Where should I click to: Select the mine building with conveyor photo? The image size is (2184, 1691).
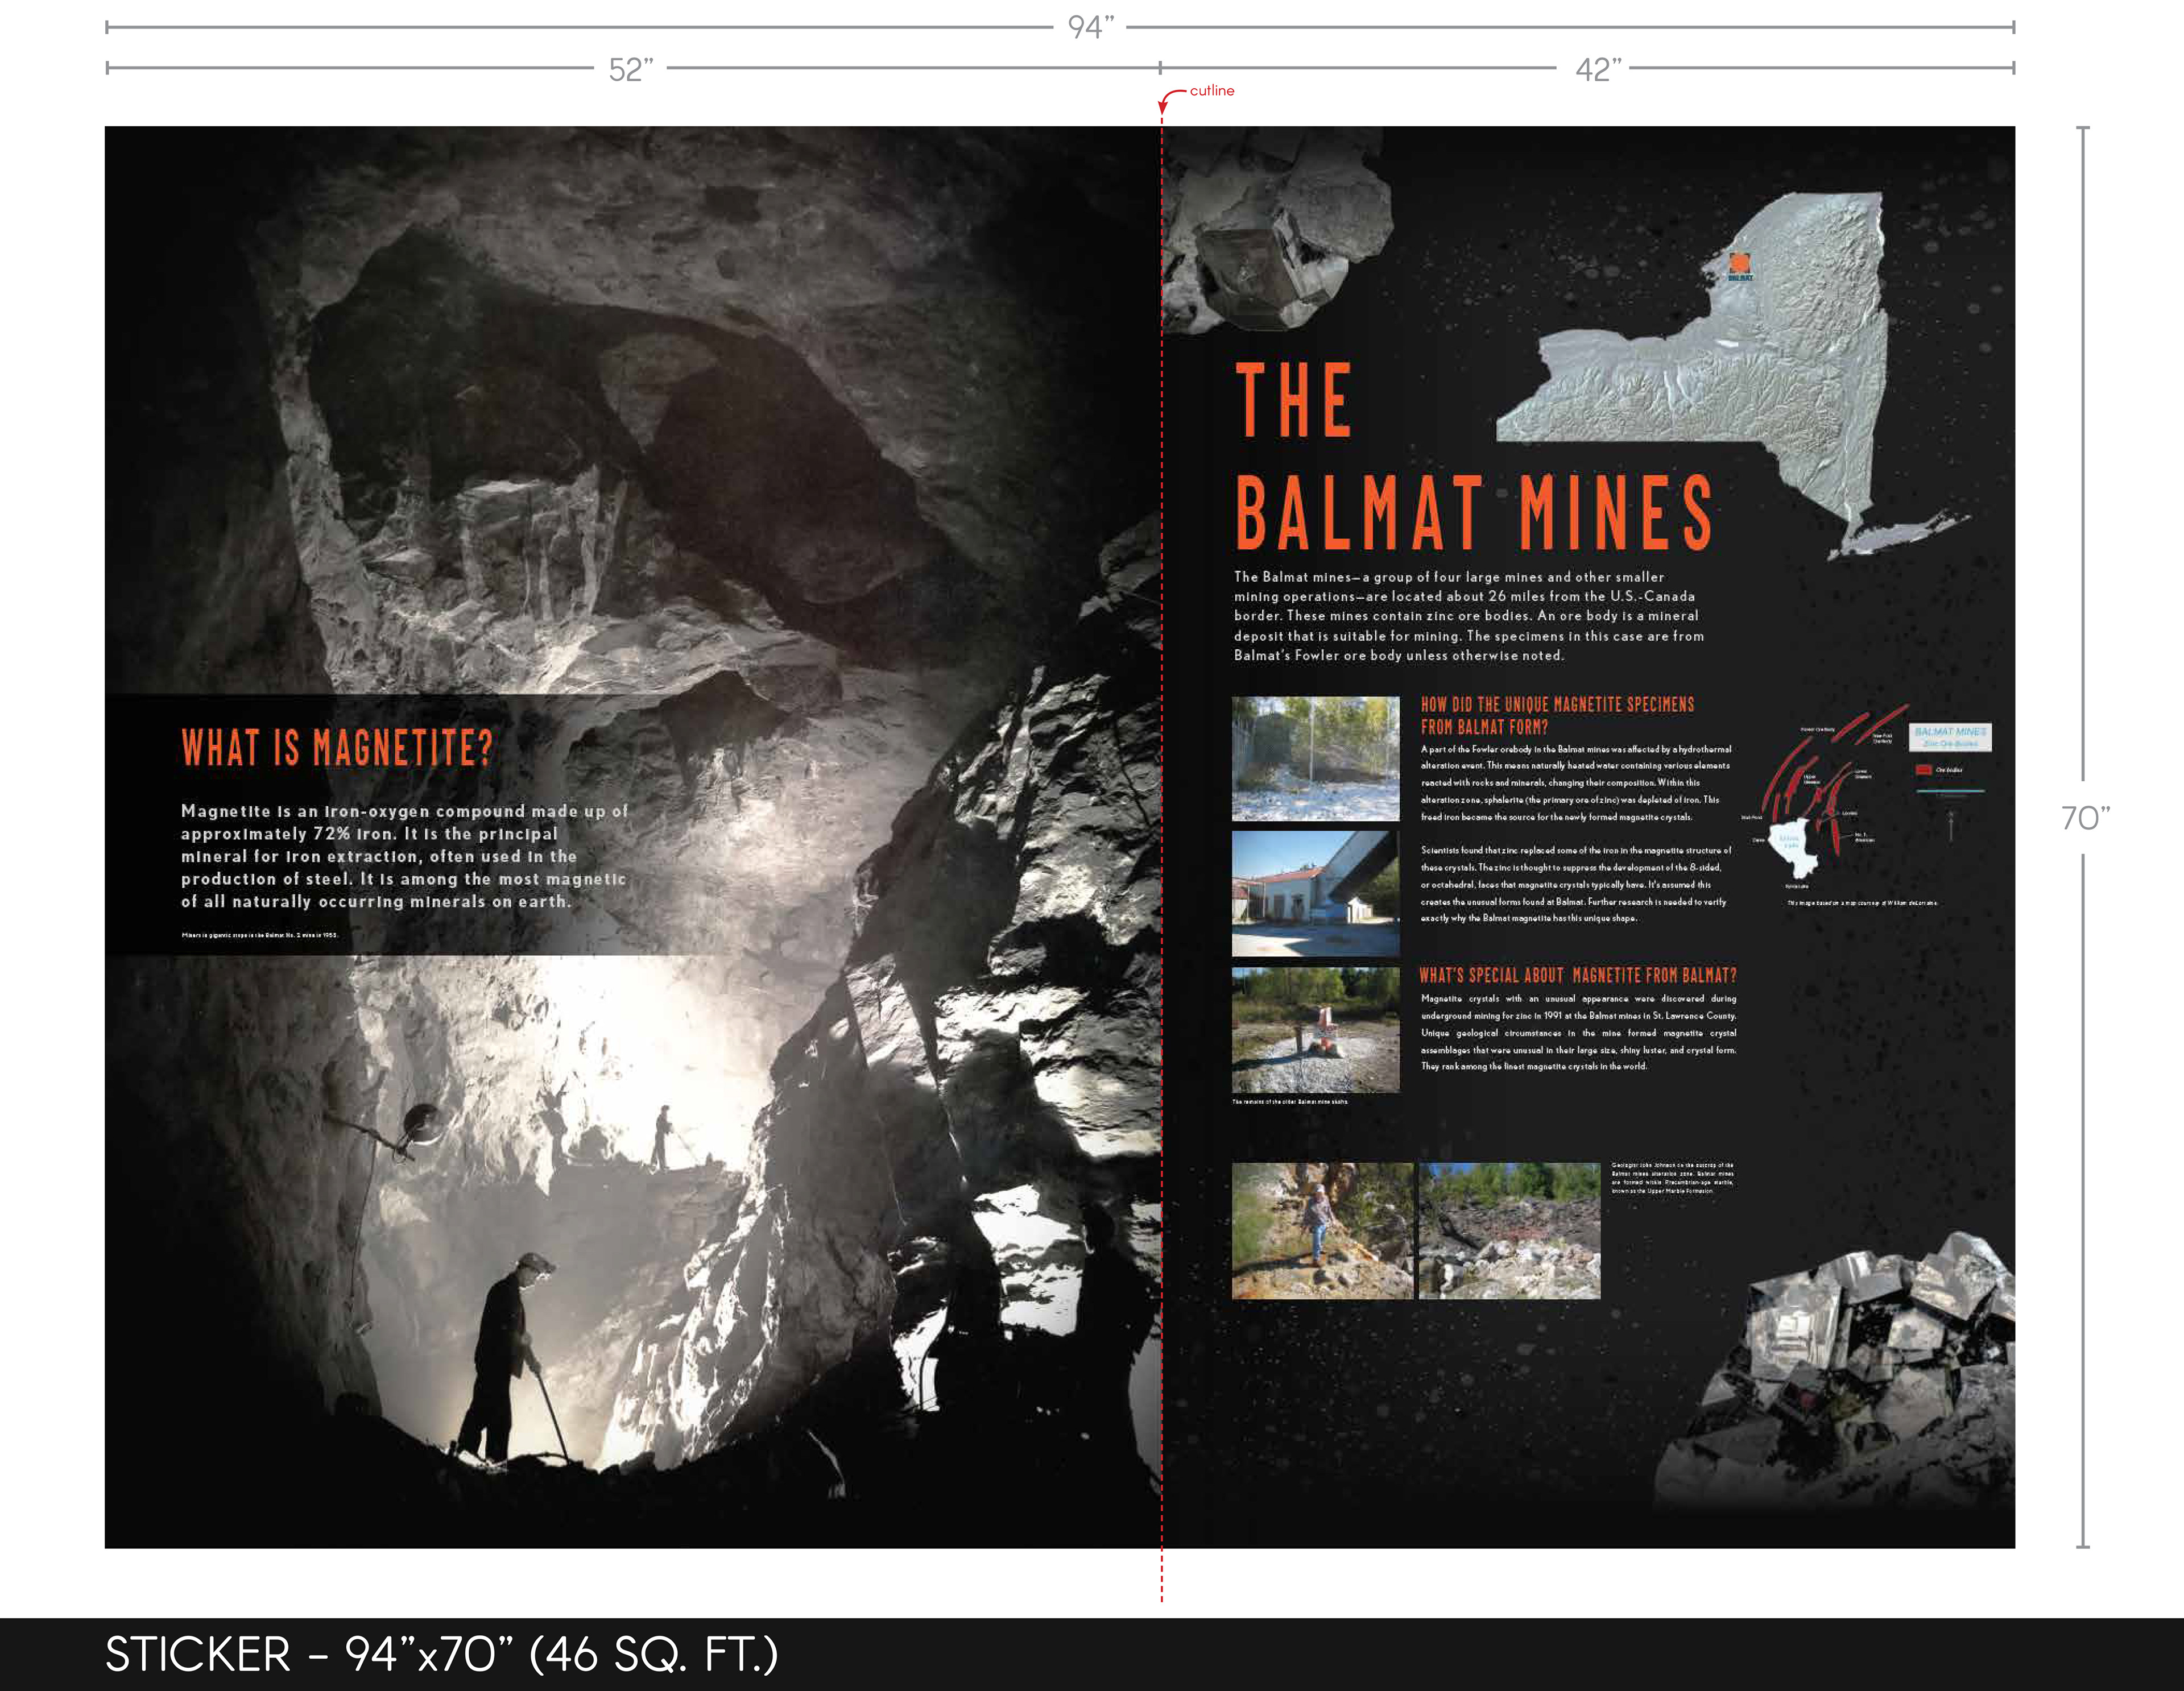click(1315, 894)
